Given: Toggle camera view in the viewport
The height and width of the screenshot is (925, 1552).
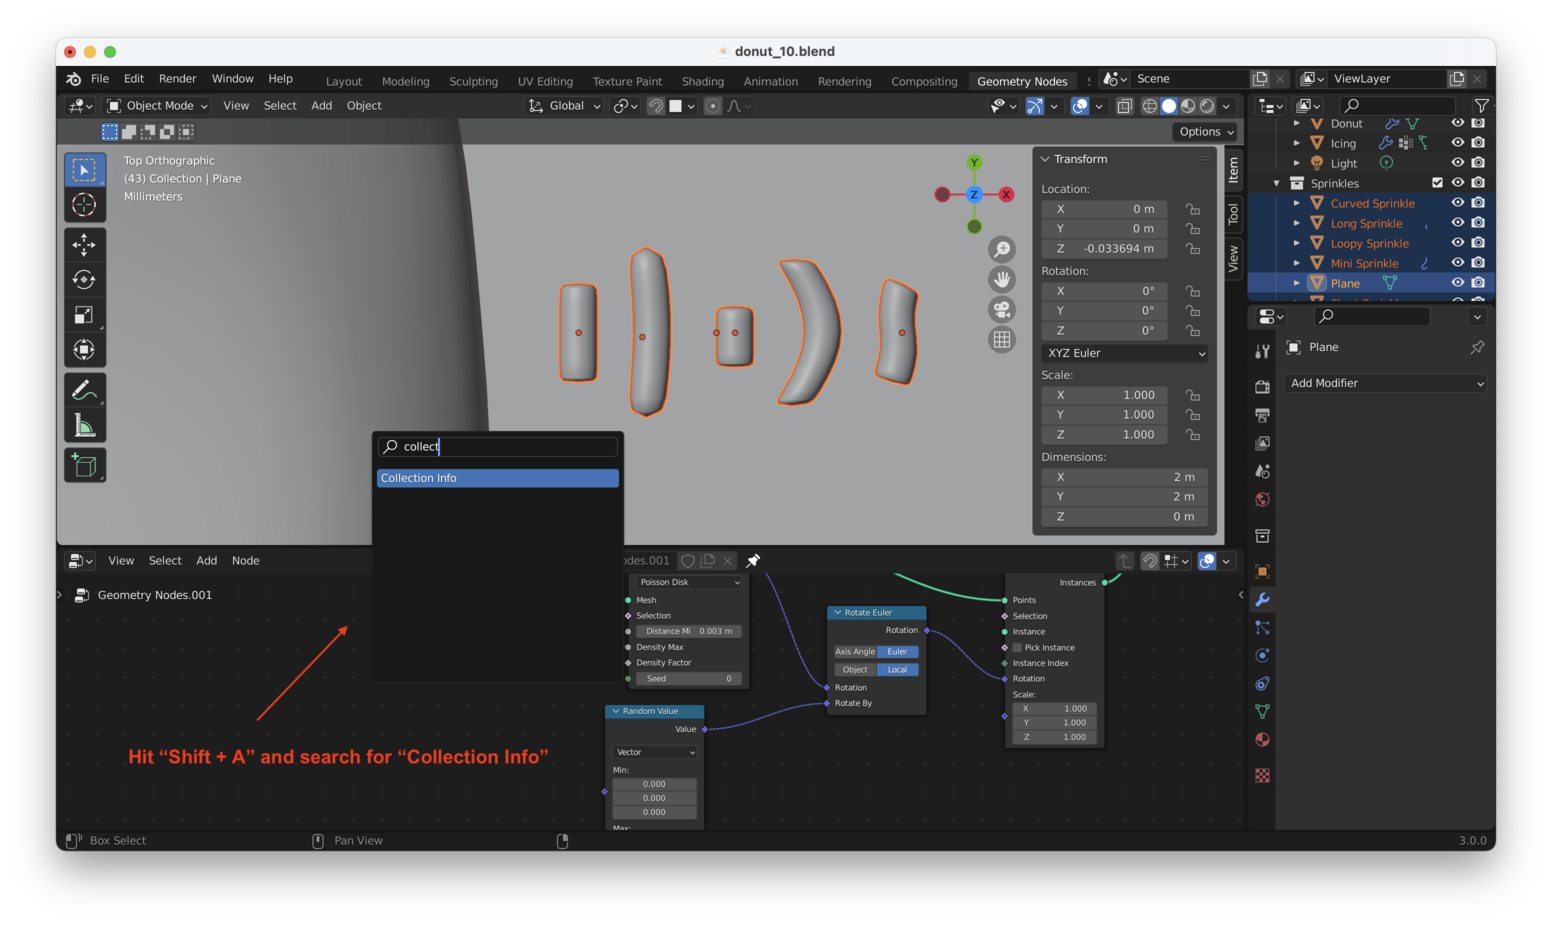Looking at the screenshot, I should pyautogui.click(x=1001, y=310).
